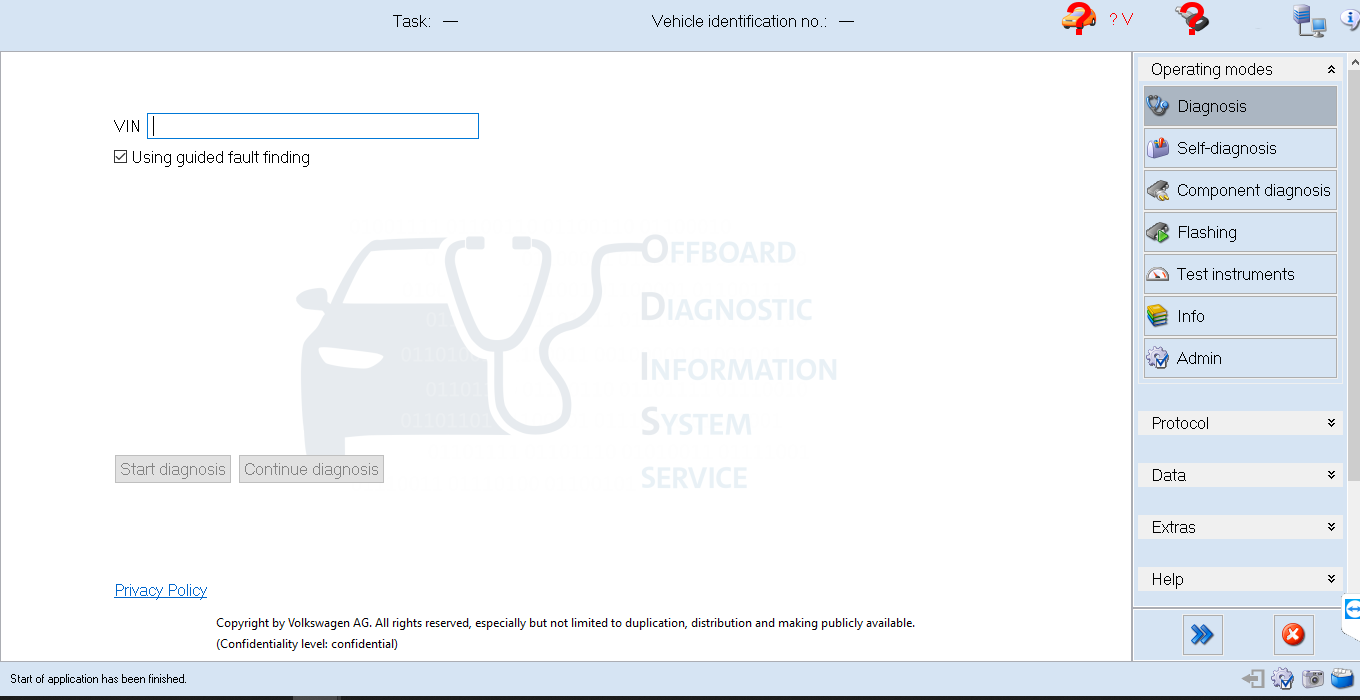Screen dimensions: 1360x700
Task: Take a screenshot with the camera icon
Action: 1313,679
